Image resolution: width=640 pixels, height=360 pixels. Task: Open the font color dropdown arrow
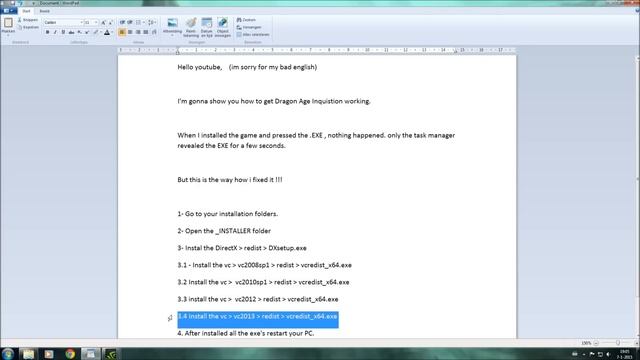point(112,32)
